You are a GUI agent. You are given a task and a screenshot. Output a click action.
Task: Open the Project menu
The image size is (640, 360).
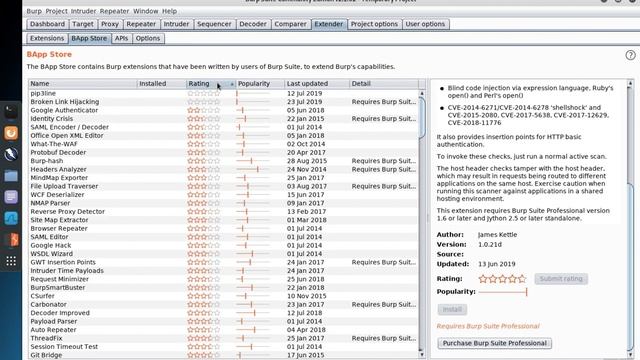(56, 11)
